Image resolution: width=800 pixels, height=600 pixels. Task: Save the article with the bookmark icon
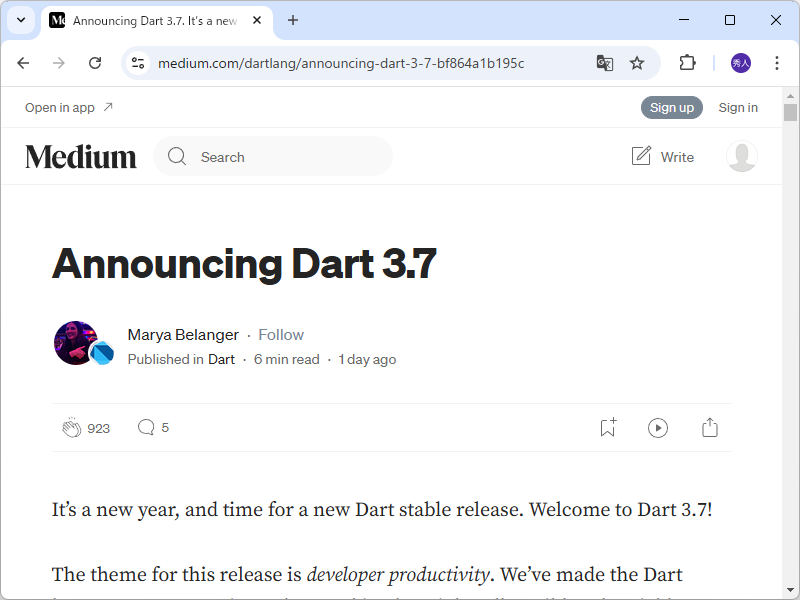pos(607,427)
